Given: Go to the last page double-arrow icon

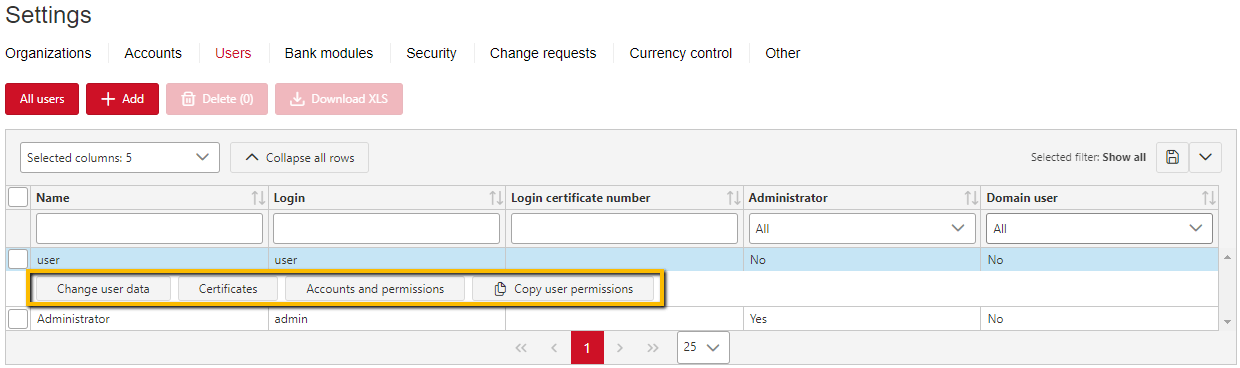Looking at the screenshot, I should click(x=653, y=348).
